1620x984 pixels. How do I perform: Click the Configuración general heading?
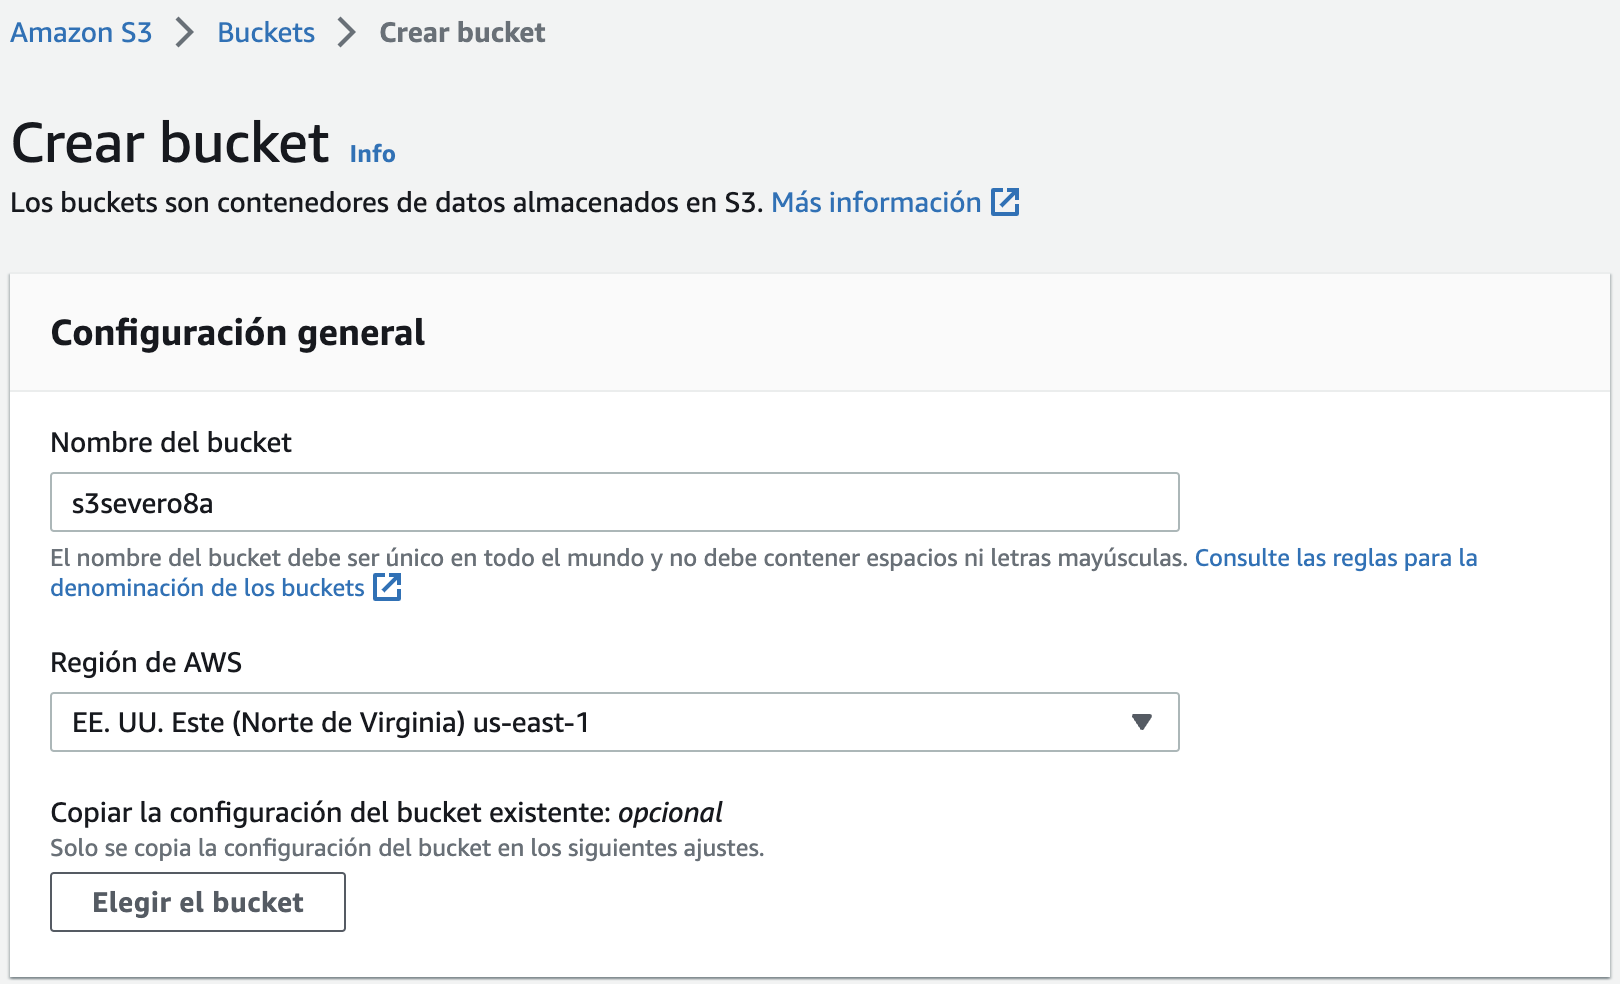coord(238,333)
